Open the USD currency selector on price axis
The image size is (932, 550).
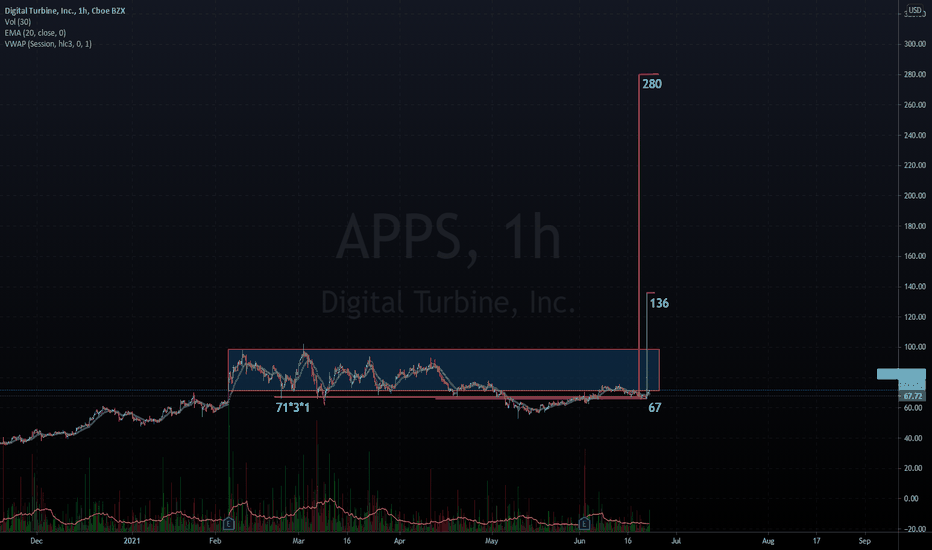(915, 10)
